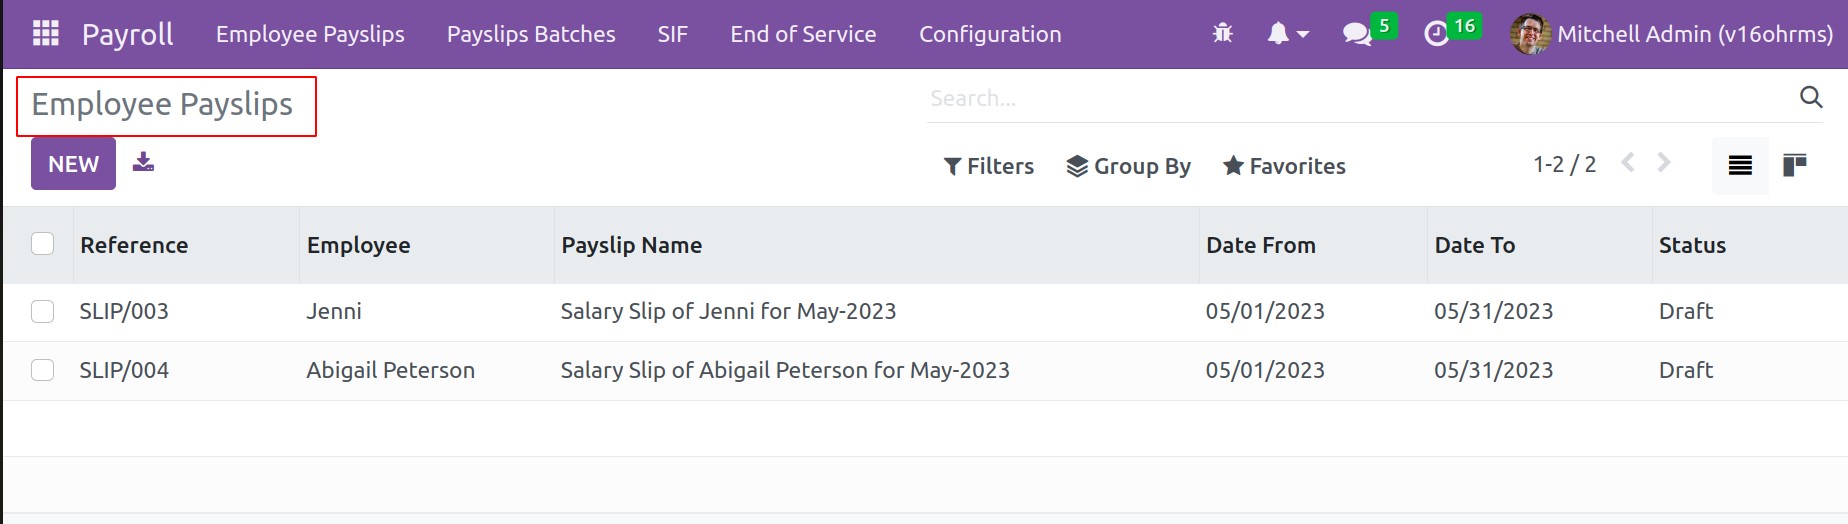
Task: Open the activities clock icon
Action: [1437, 34]
